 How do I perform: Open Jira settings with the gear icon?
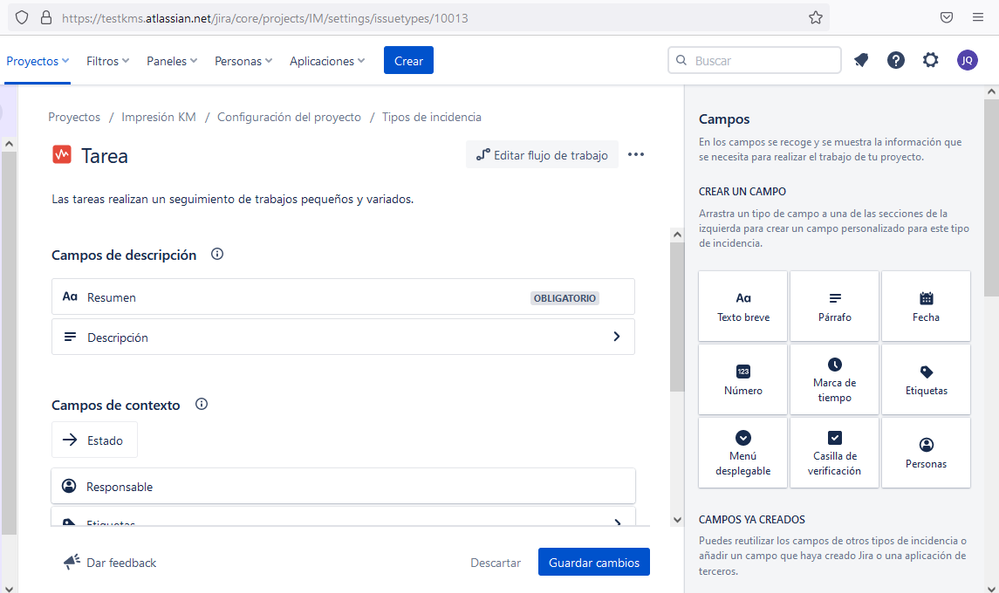tap(930, 60)
